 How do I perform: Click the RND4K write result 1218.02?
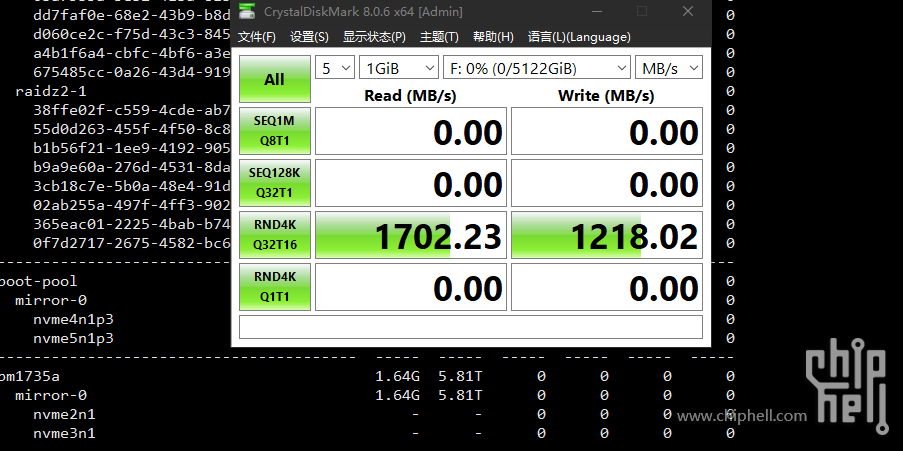pyautogui.click(x=607, y=235)
